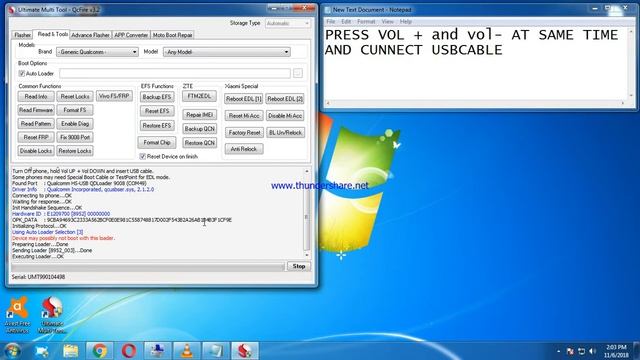Switch to the Moto Boot Repair tab
The image size is (640, 360).
172,35
